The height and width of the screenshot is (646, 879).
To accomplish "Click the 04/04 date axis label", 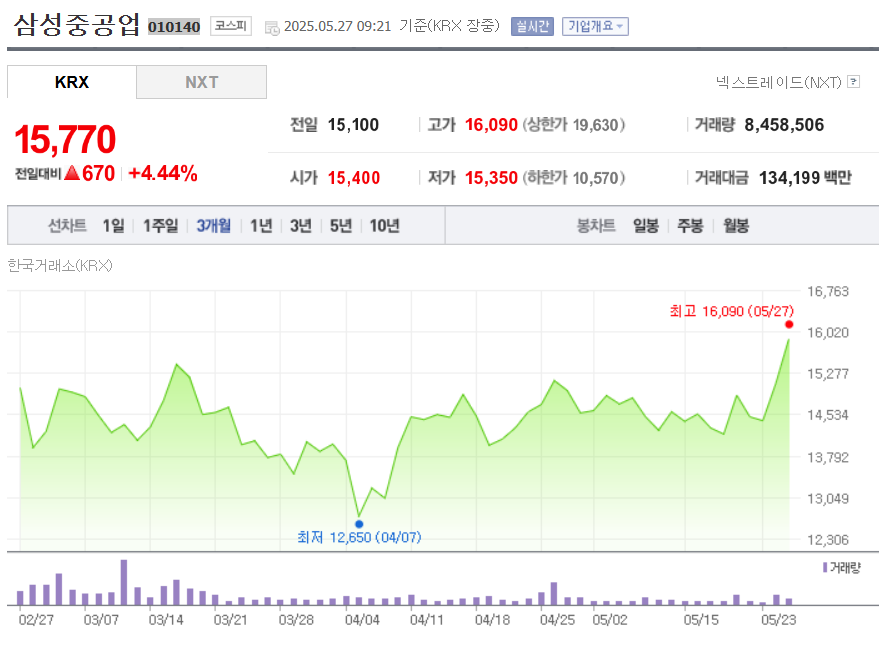I will [362, 620].
